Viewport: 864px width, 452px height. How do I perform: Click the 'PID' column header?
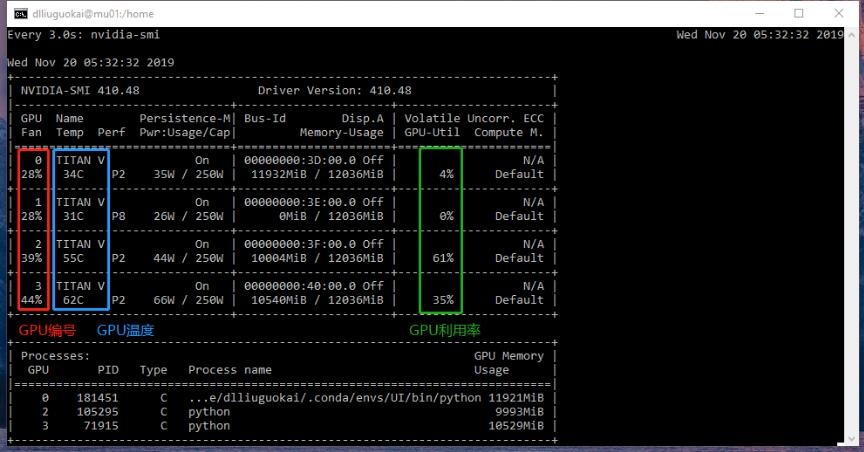(x=108, y=370)
